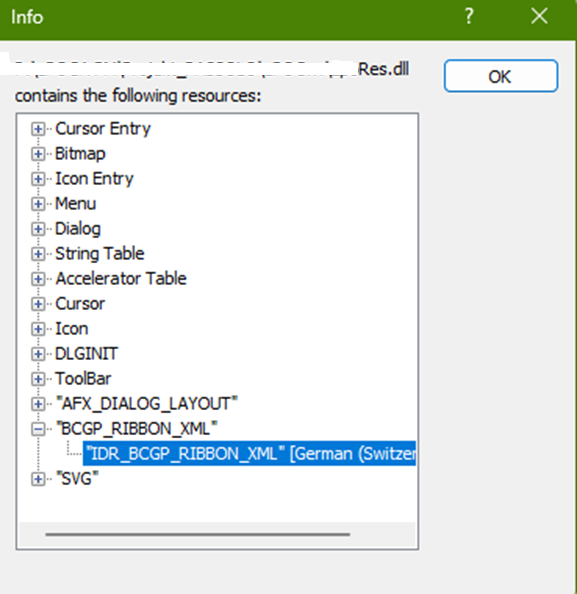Click the horizontal scrollbar thumb
Image resolution: width=577 pixels, height=594 pixels.
tap(197, 535)
